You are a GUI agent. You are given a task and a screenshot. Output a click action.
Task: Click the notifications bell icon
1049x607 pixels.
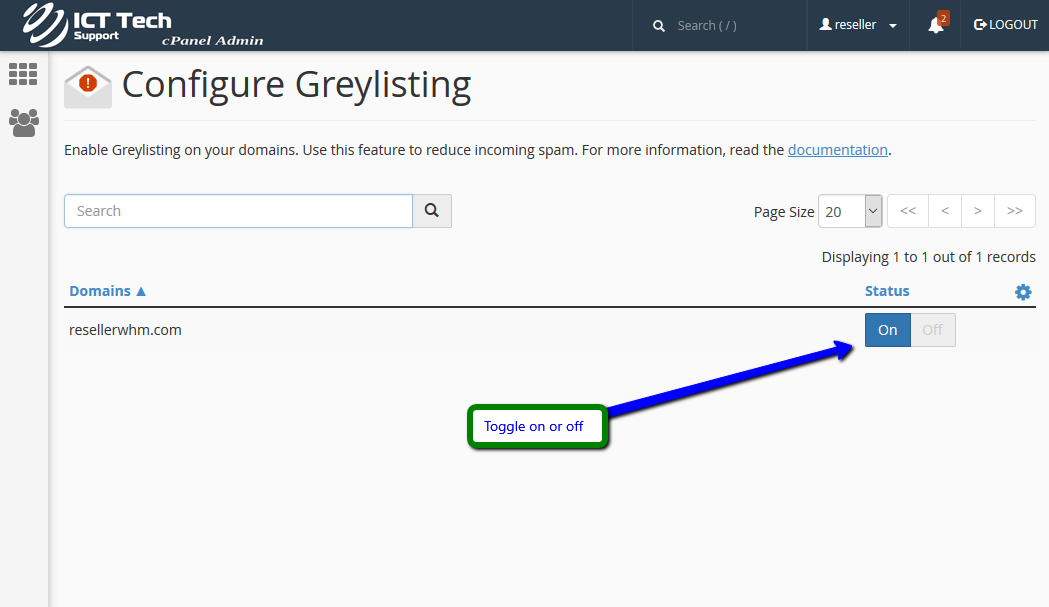click(x=936, y=25)
